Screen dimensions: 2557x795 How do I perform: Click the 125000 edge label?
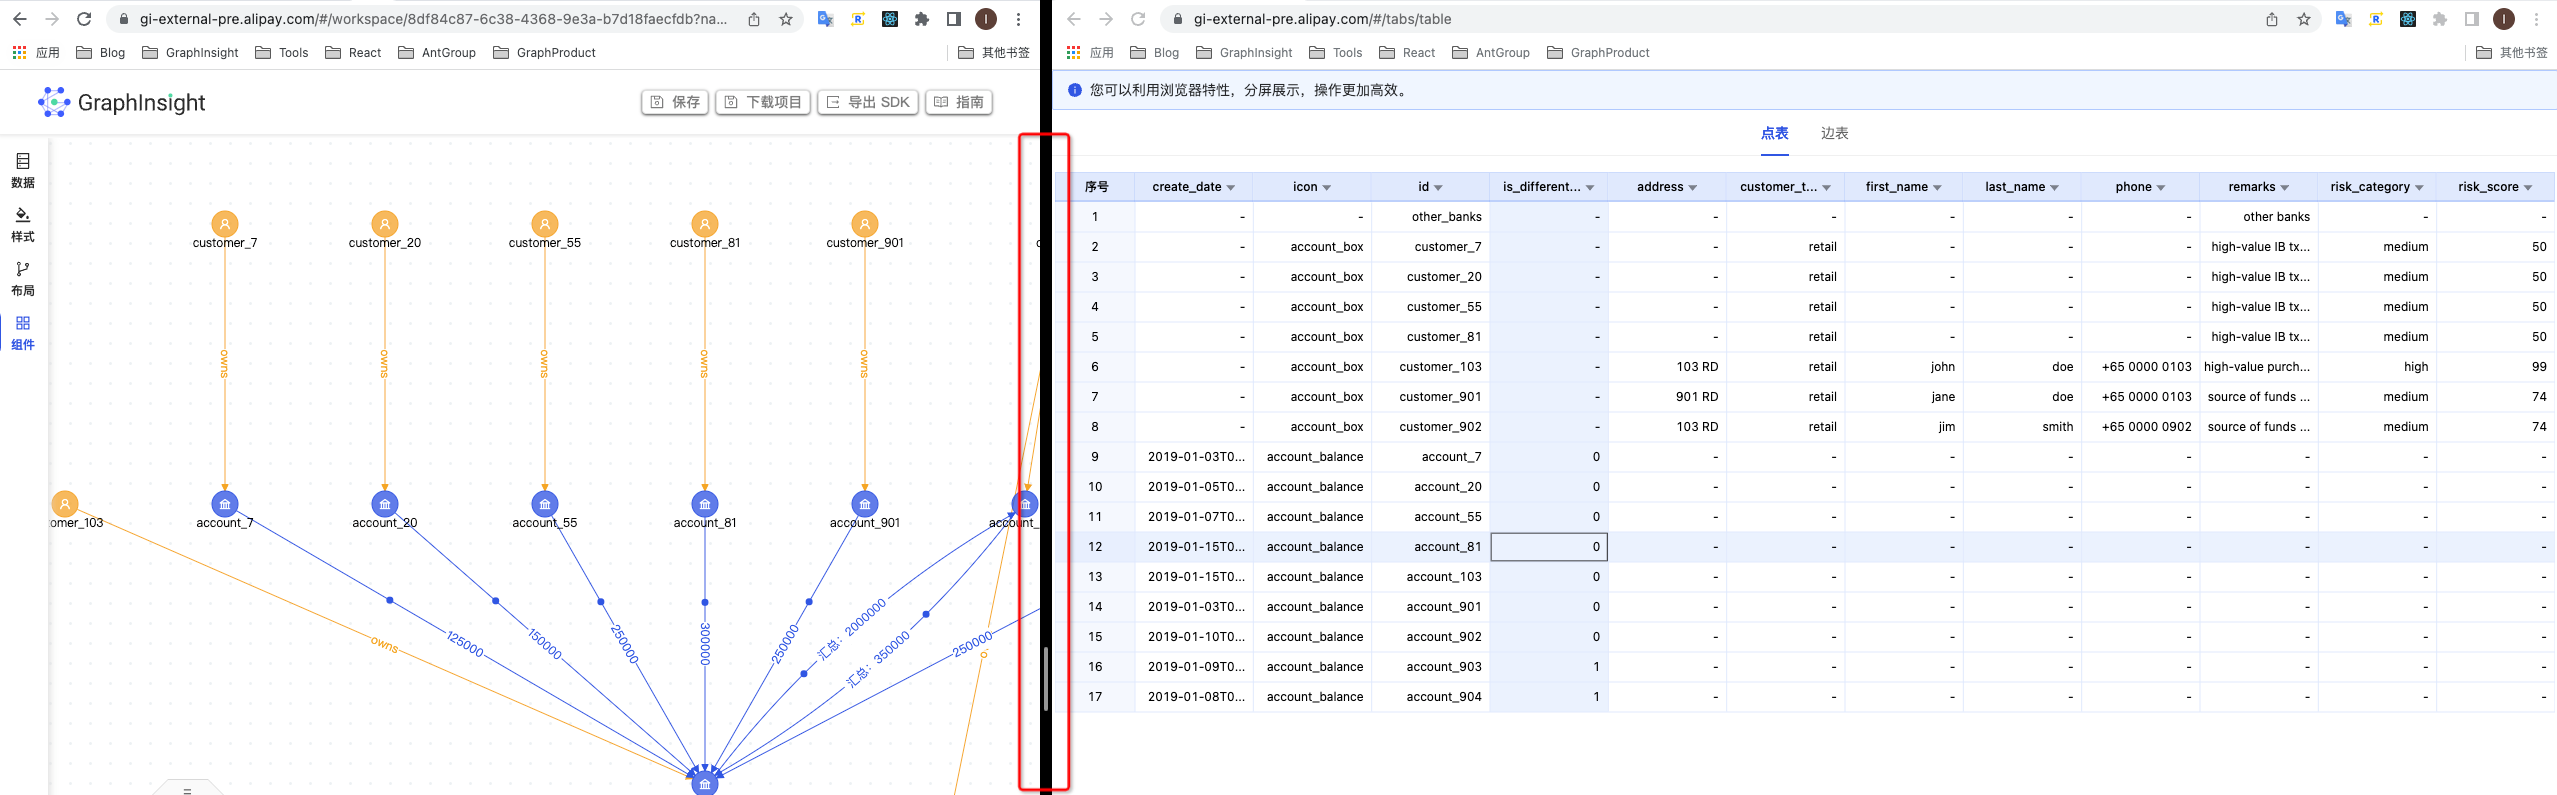tap(465, 644)
